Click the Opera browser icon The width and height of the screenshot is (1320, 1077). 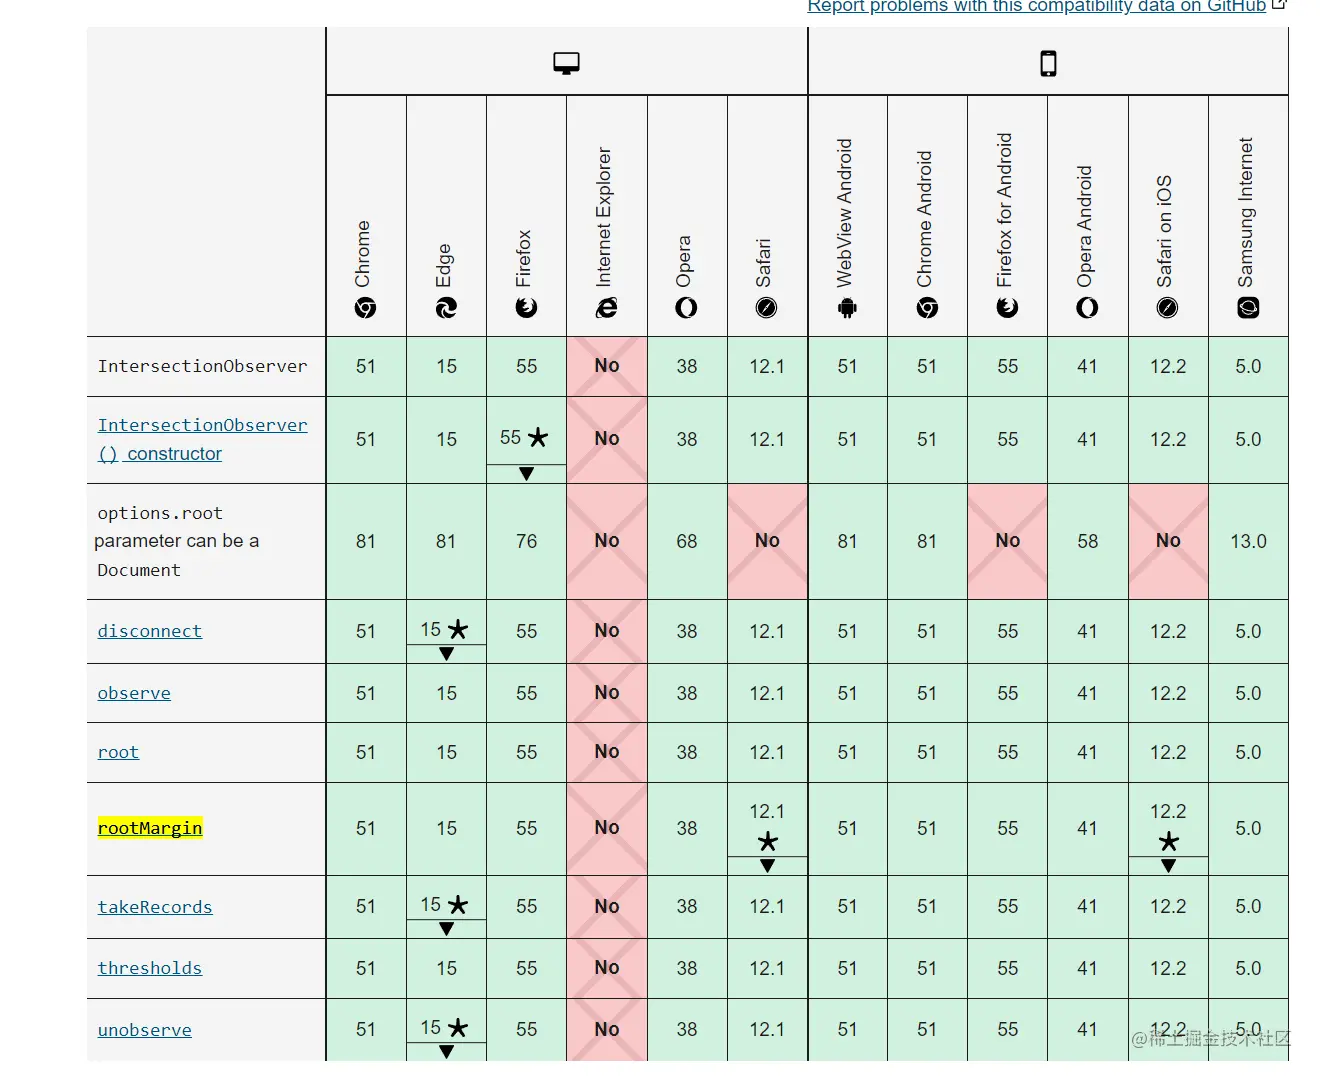[686, 308]
